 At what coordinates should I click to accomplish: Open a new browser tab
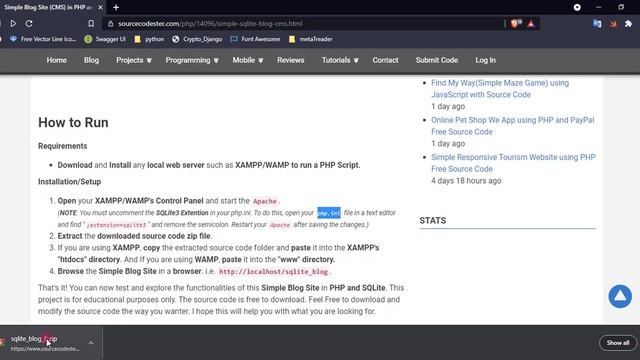tap(116, 7)
